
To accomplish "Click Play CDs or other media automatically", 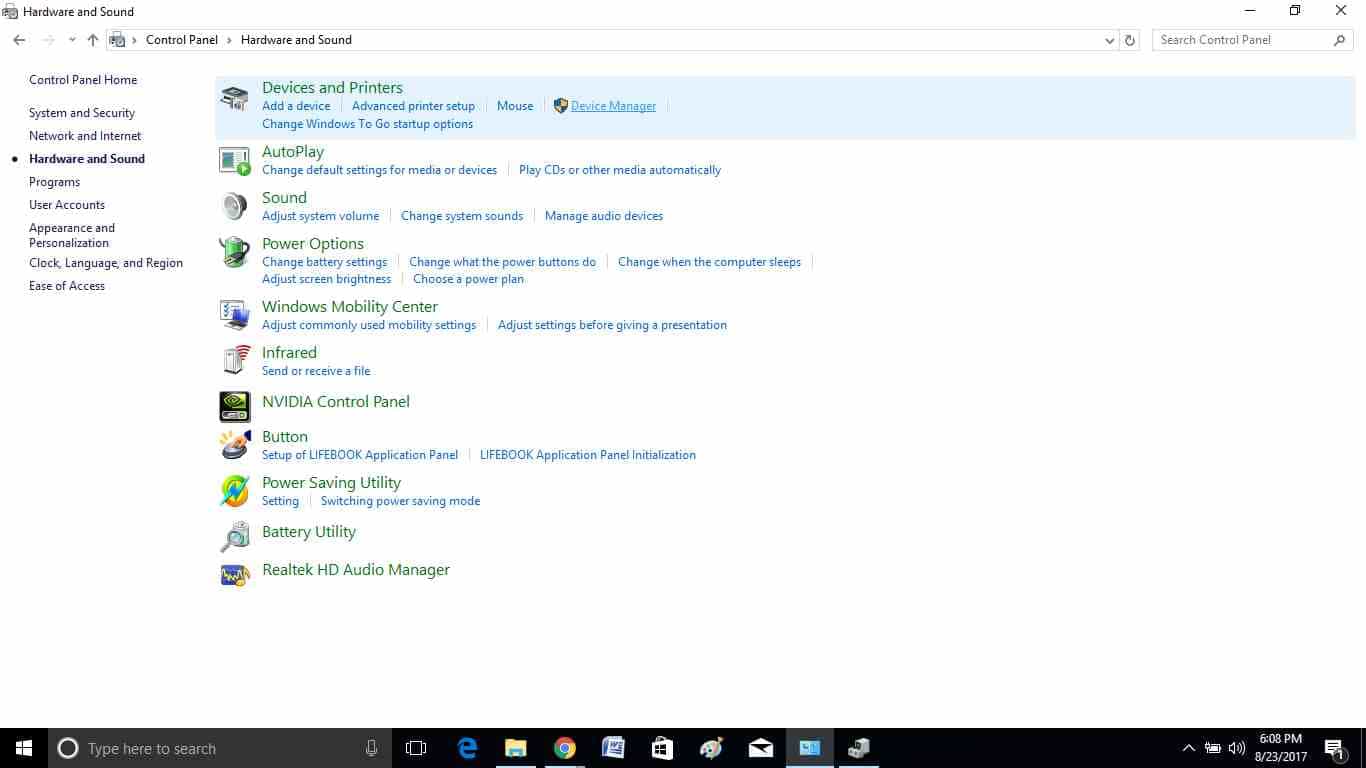I will tap(620, 170).
